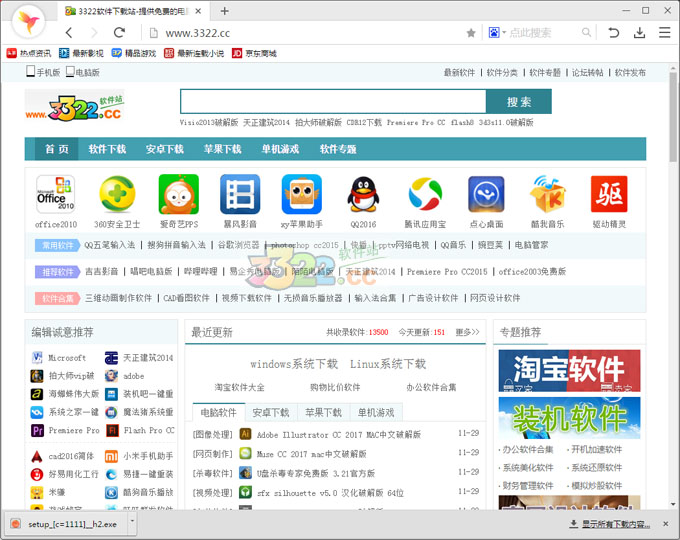
Task: Open downloaded setup_[c=1111]_h2.exe item
Action: (66, 524)
